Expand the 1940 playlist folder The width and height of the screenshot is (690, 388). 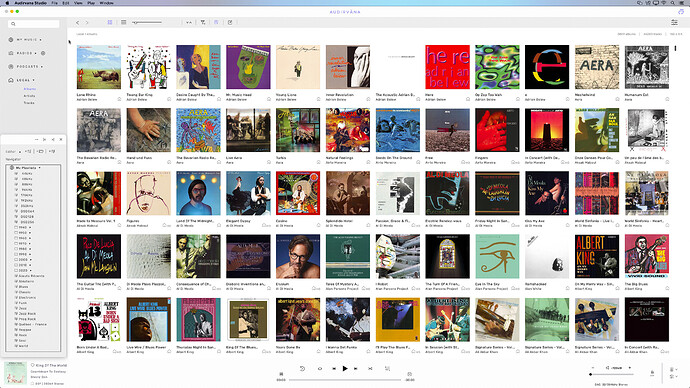[x=30, y=227]
